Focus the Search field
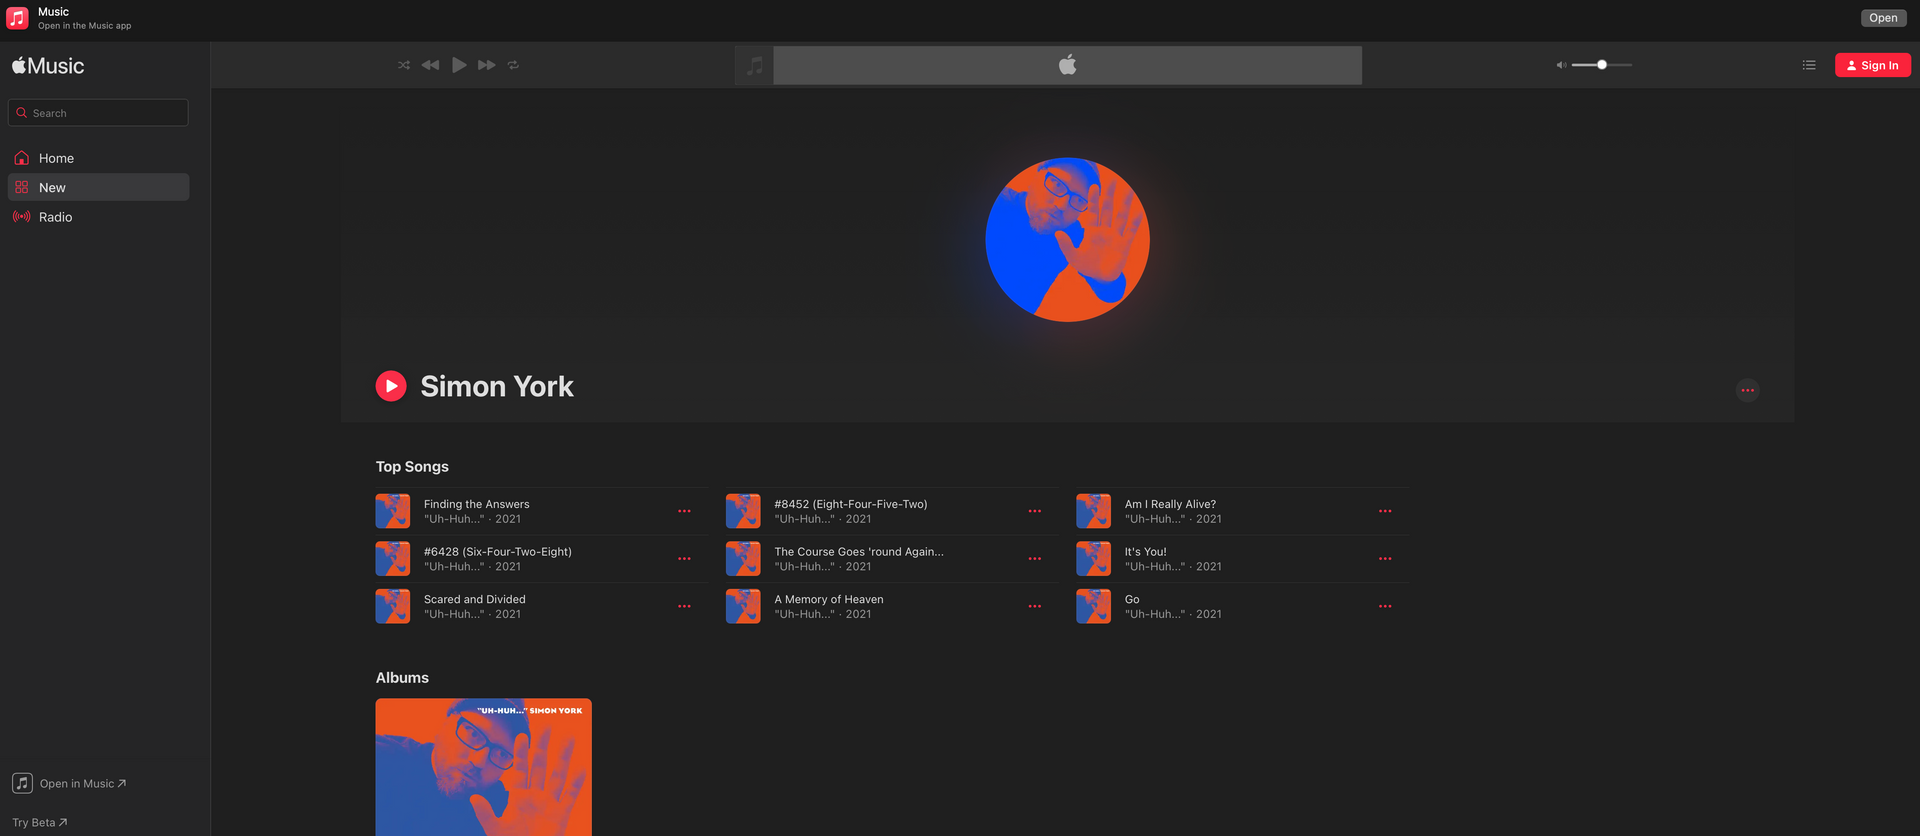 coord(98,113)
